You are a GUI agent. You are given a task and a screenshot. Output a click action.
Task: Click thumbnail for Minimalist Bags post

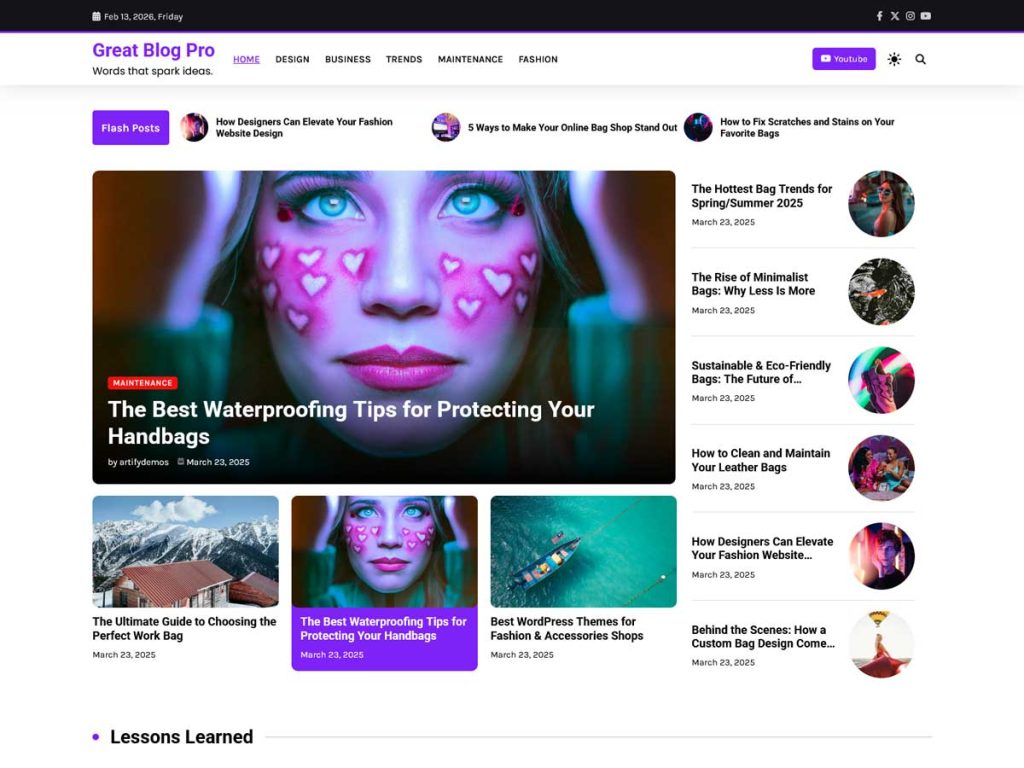pyautogui.click(x=881, y=292)
